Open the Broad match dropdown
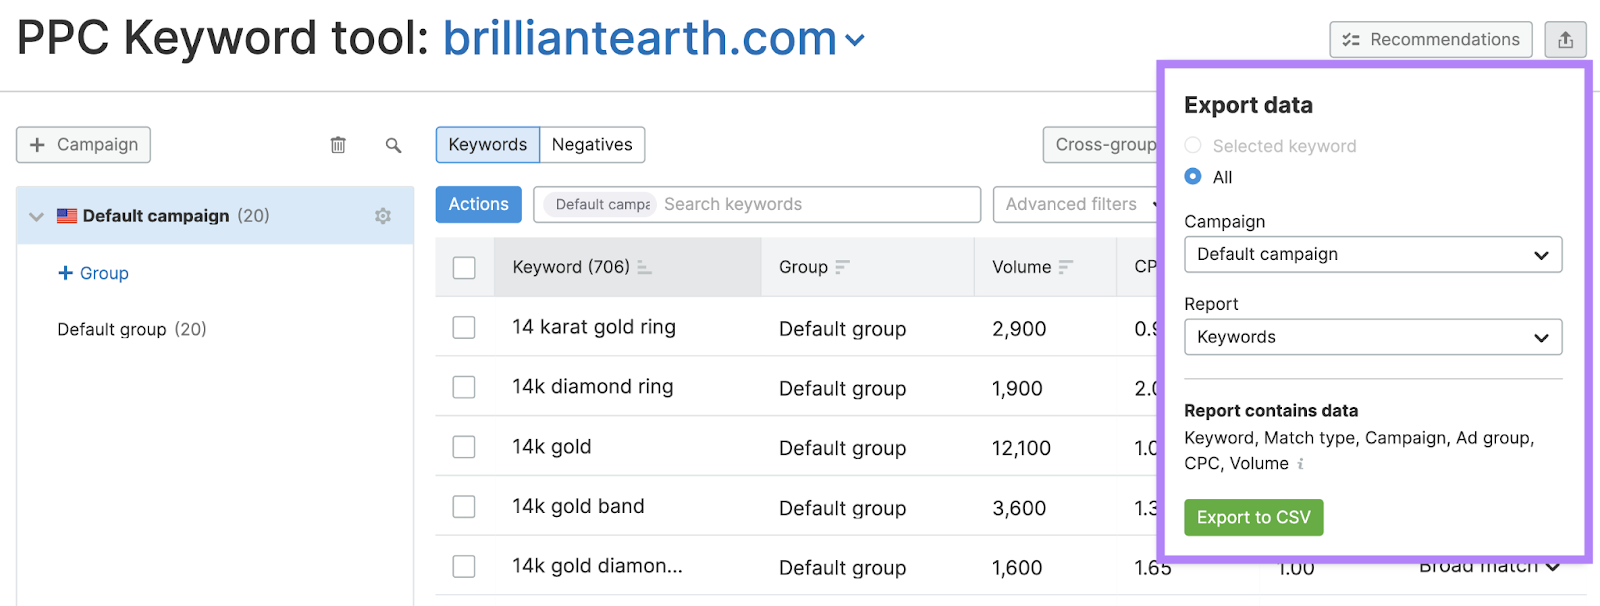Image resolution: width=1600 pixels, height=606 pixels. [1490, 566]
